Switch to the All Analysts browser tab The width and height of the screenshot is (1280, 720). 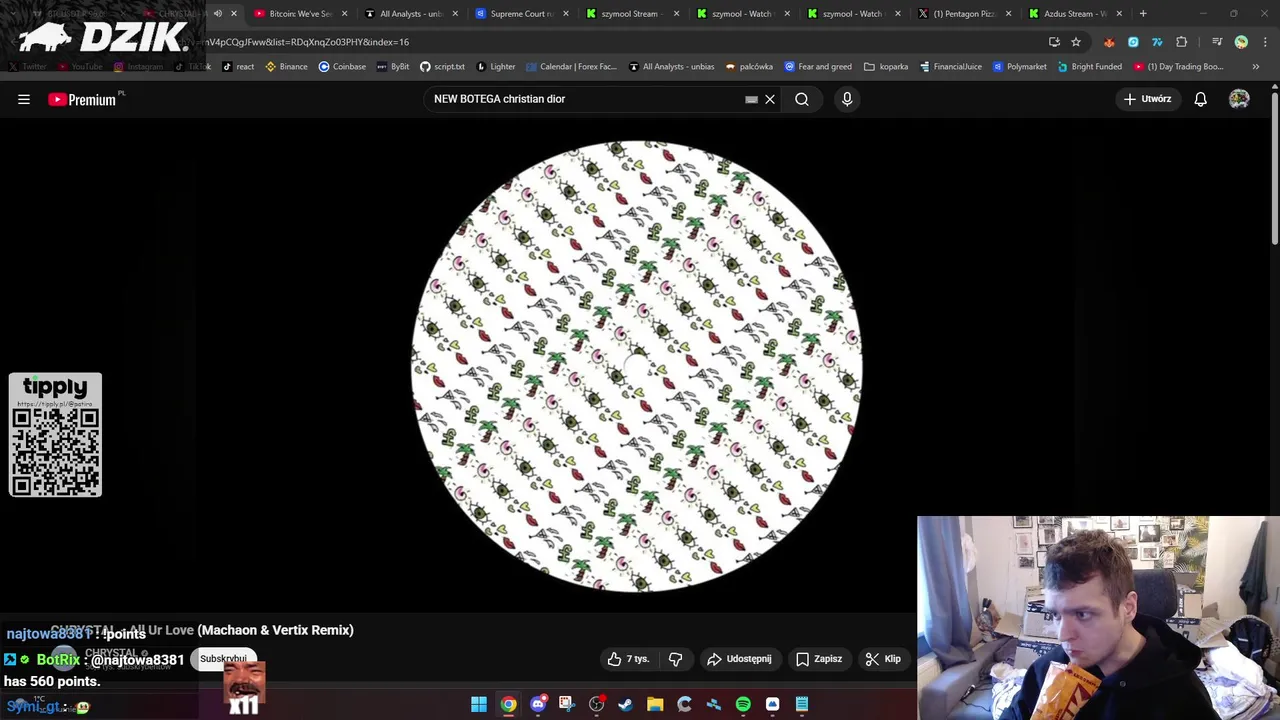point(411,14)
